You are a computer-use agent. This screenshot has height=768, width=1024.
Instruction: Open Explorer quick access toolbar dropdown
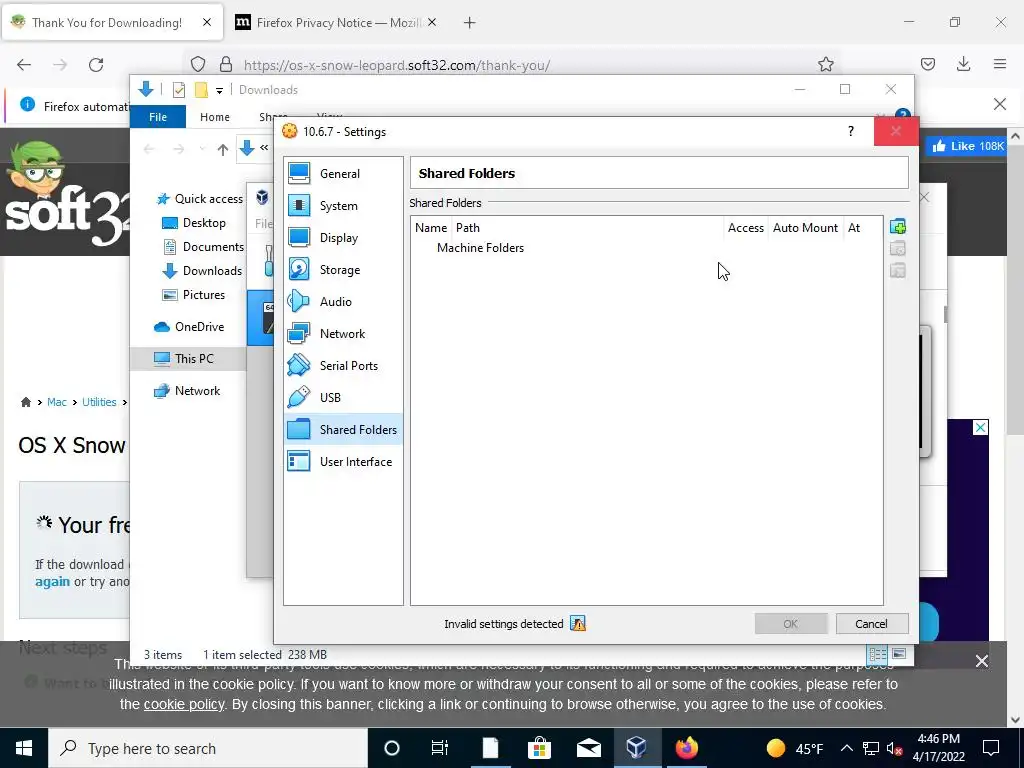coord(219,90)
